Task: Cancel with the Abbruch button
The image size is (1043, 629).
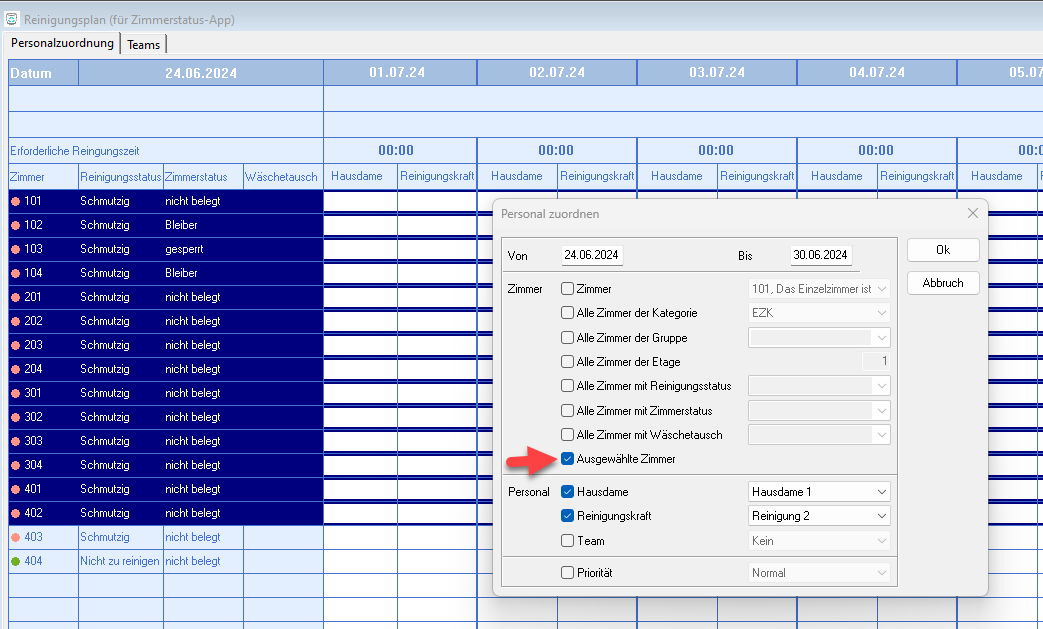Action: [x=943, y=283]
